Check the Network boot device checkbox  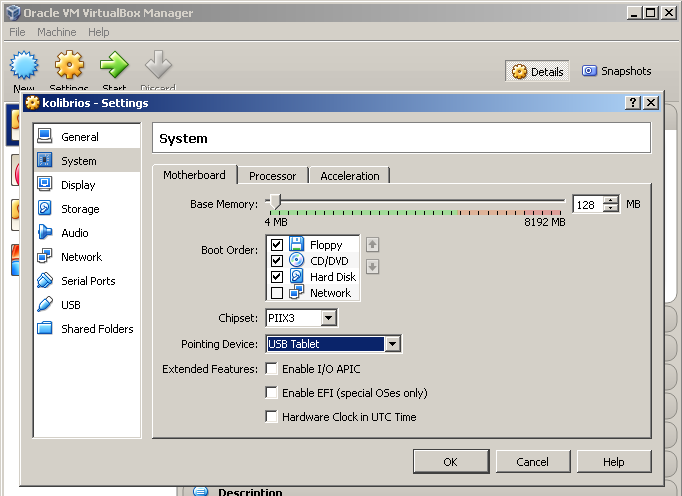pyautogui.click(x=277, y=293)
